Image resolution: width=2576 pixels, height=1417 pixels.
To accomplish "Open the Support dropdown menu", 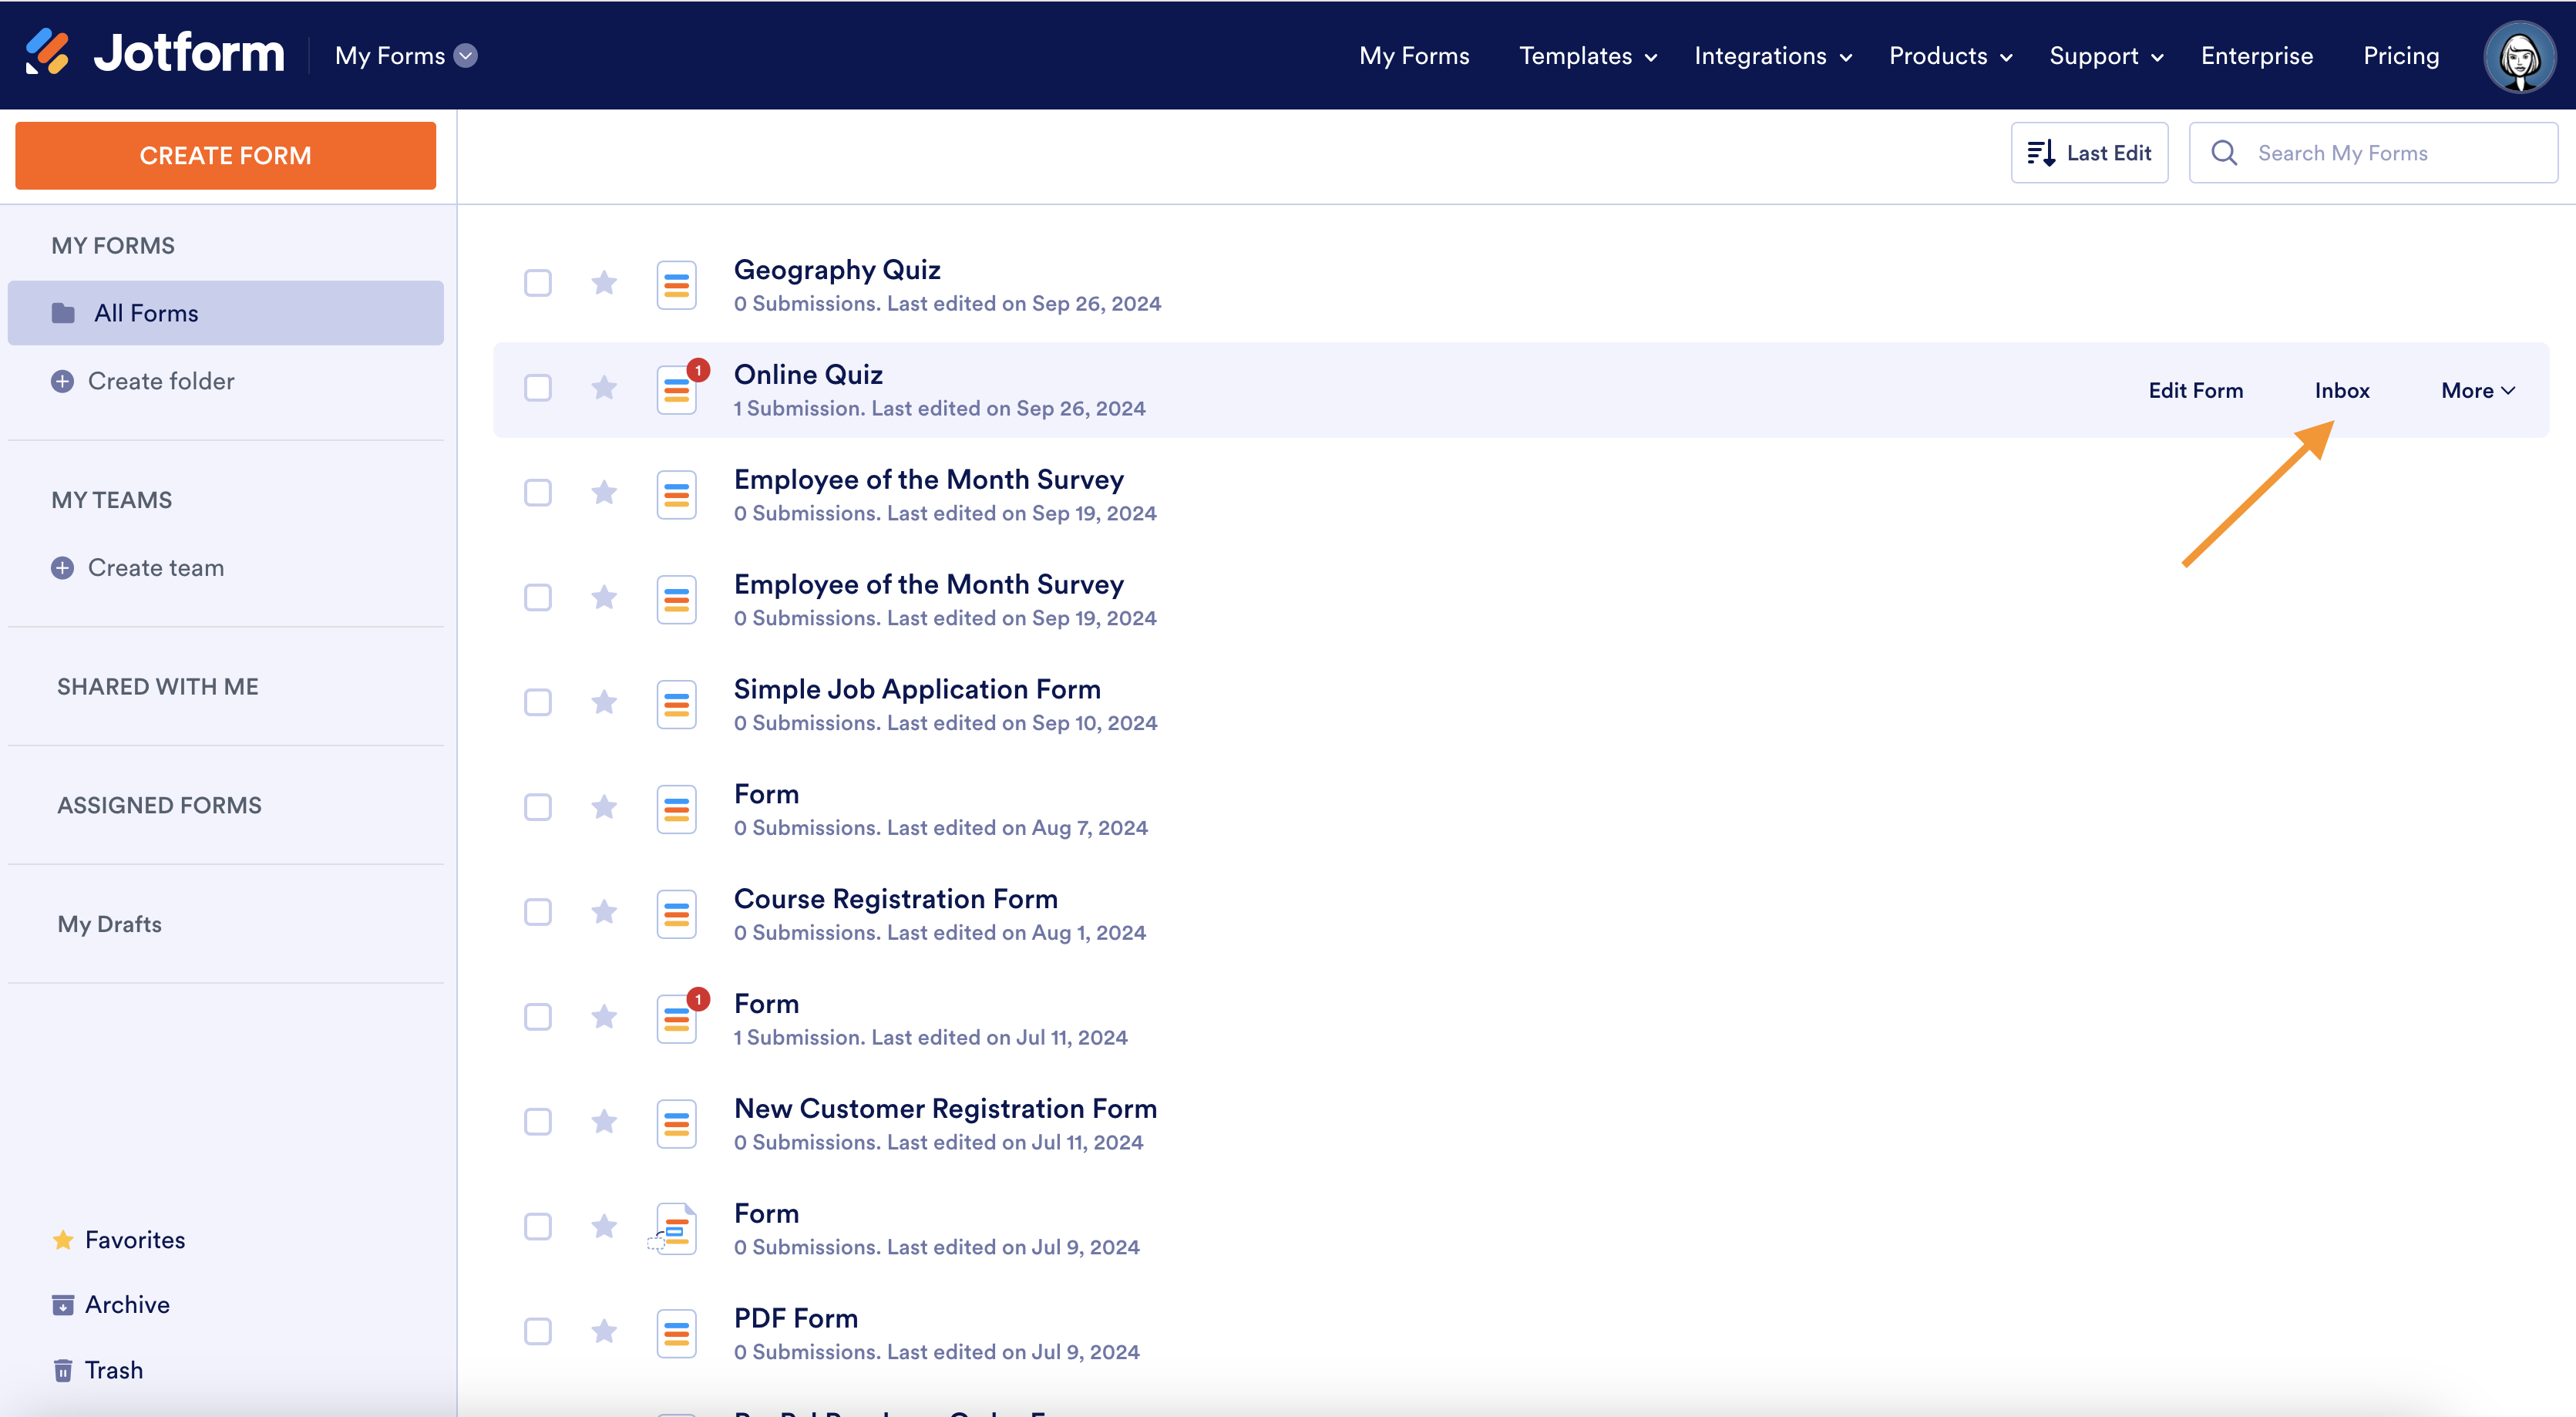I will click(x=2104, y=54).
